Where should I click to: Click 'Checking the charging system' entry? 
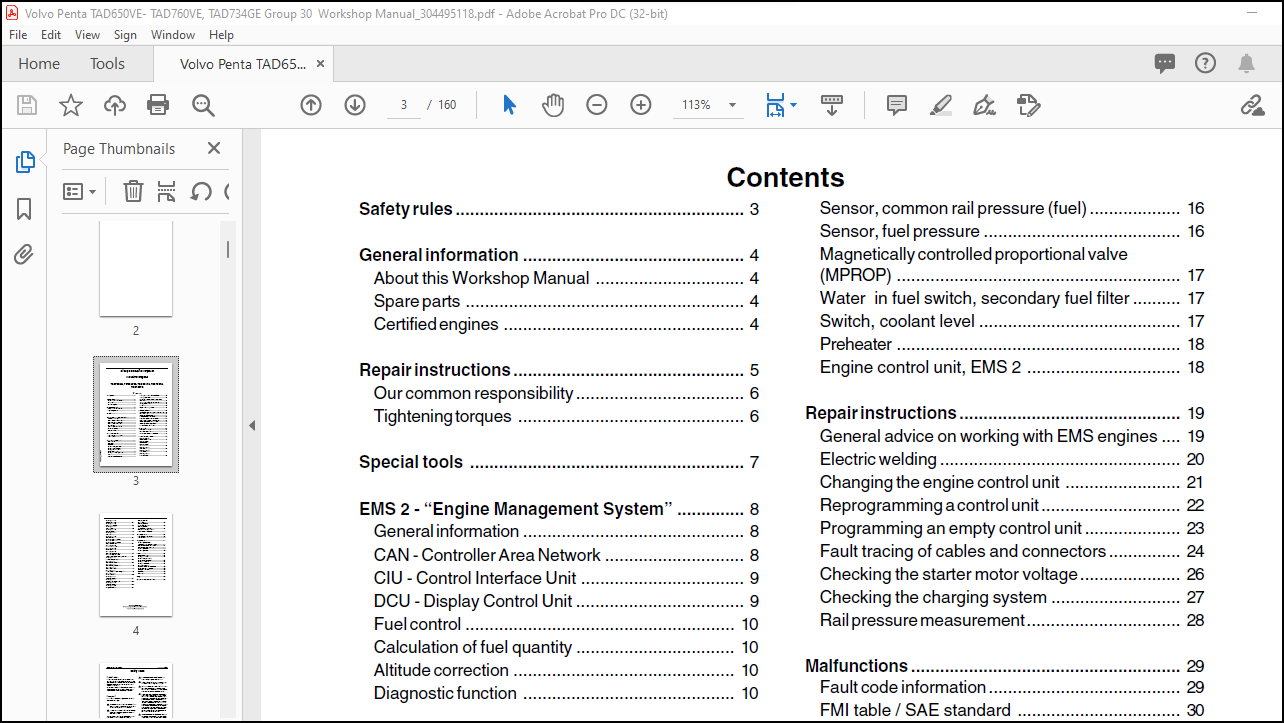[x=1012, y=597]
